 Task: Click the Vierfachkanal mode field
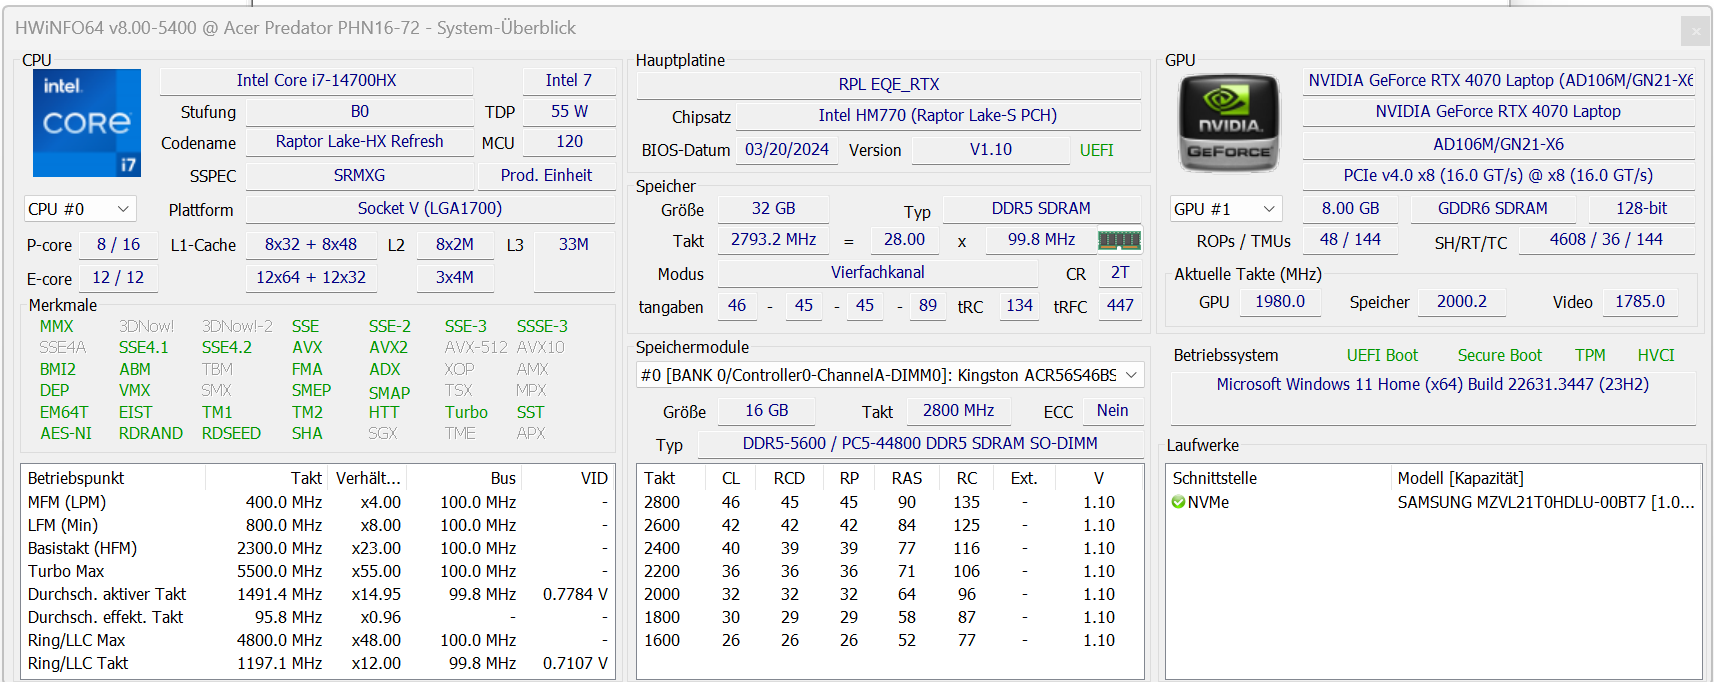point(877,272)
